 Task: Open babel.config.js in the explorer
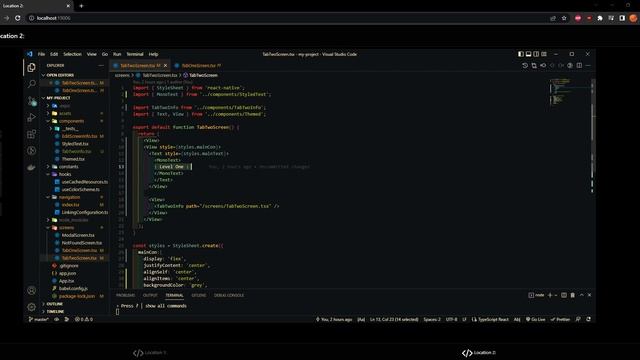(x=73, y=289)
